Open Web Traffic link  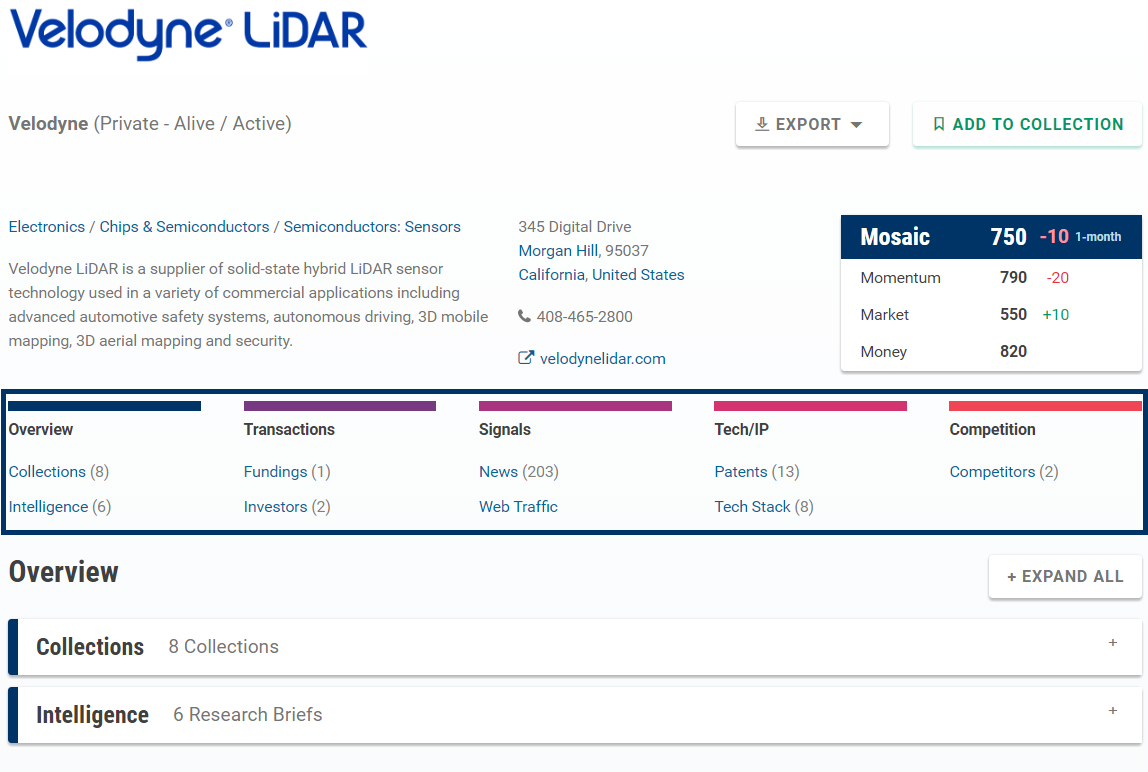518,507
